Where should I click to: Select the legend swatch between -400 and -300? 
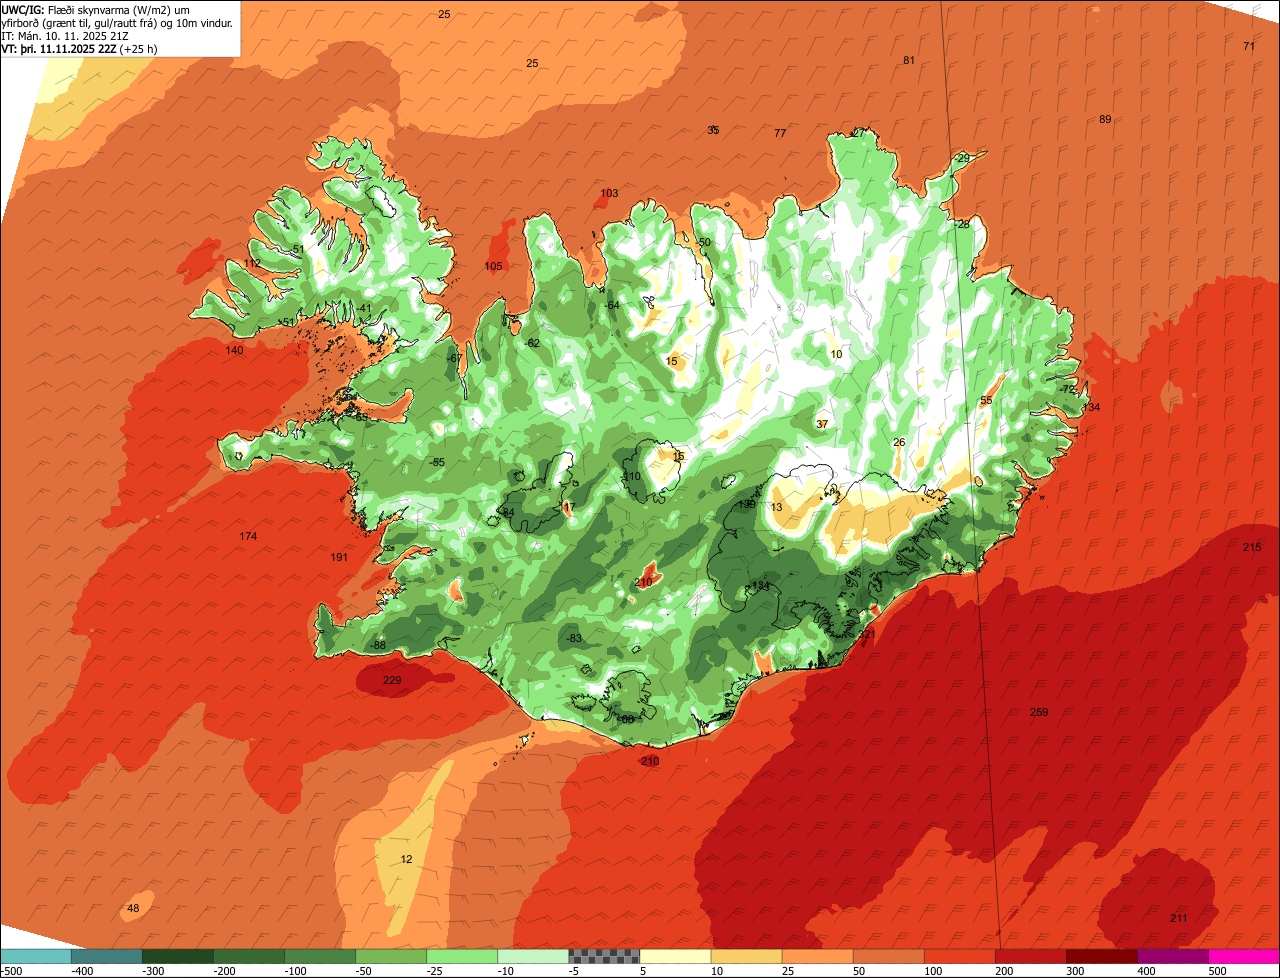point(106,956)
